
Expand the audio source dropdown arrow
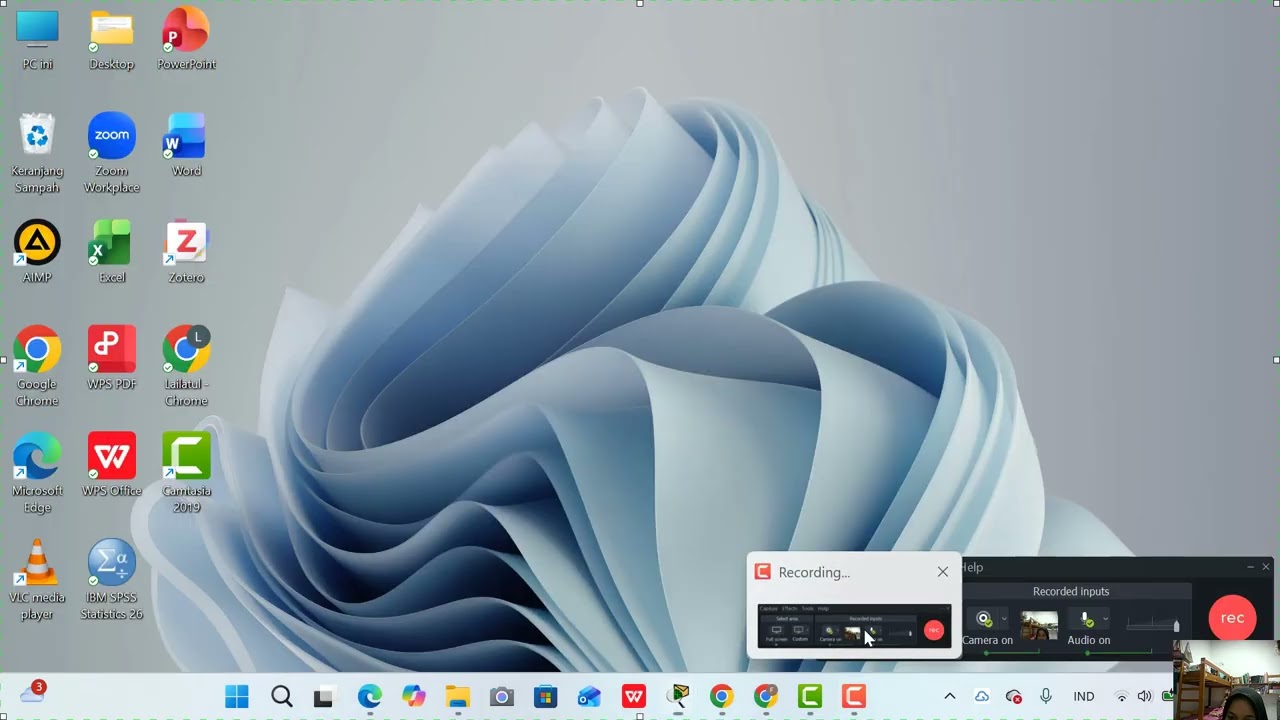point(1105,620)
